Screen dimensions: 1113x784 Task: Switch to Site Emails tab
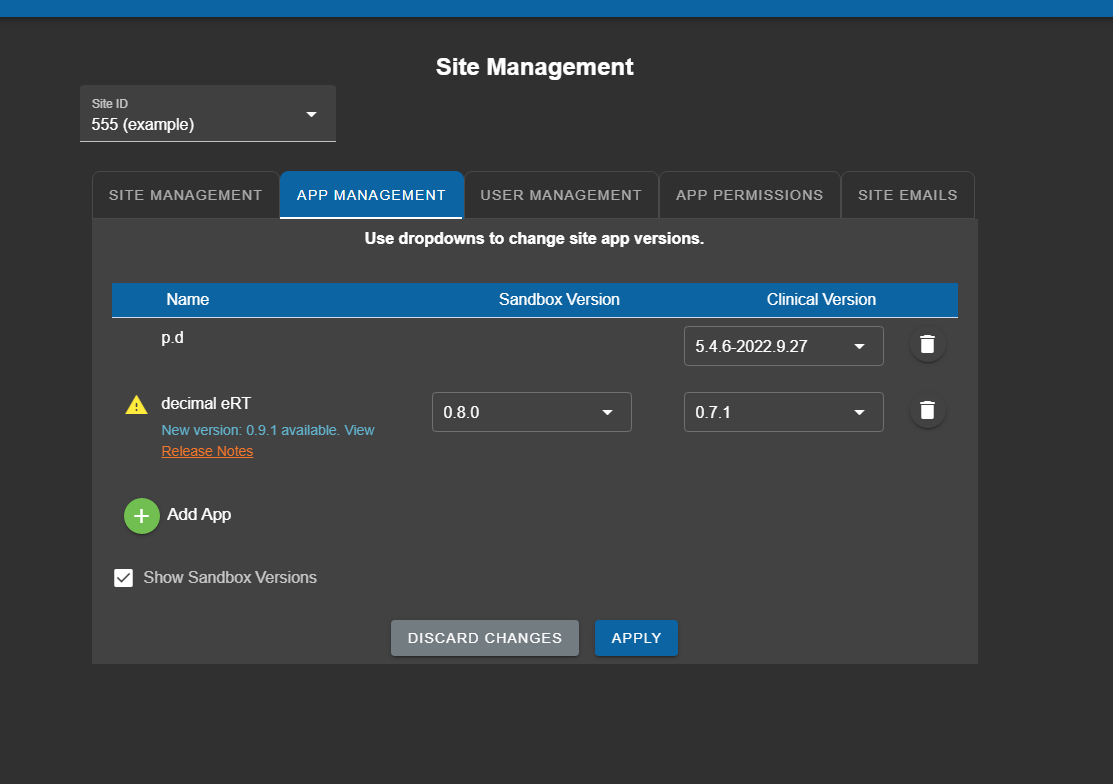(908, 195)
